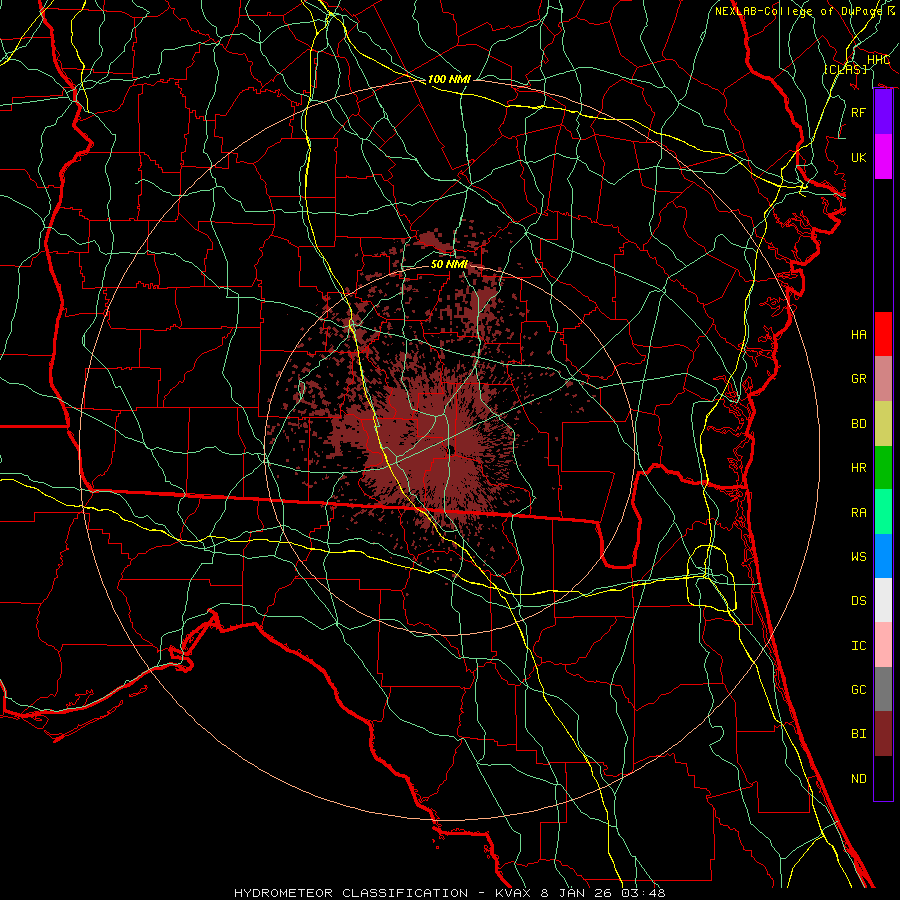Click the [CLAS] units label

(845, 69)
